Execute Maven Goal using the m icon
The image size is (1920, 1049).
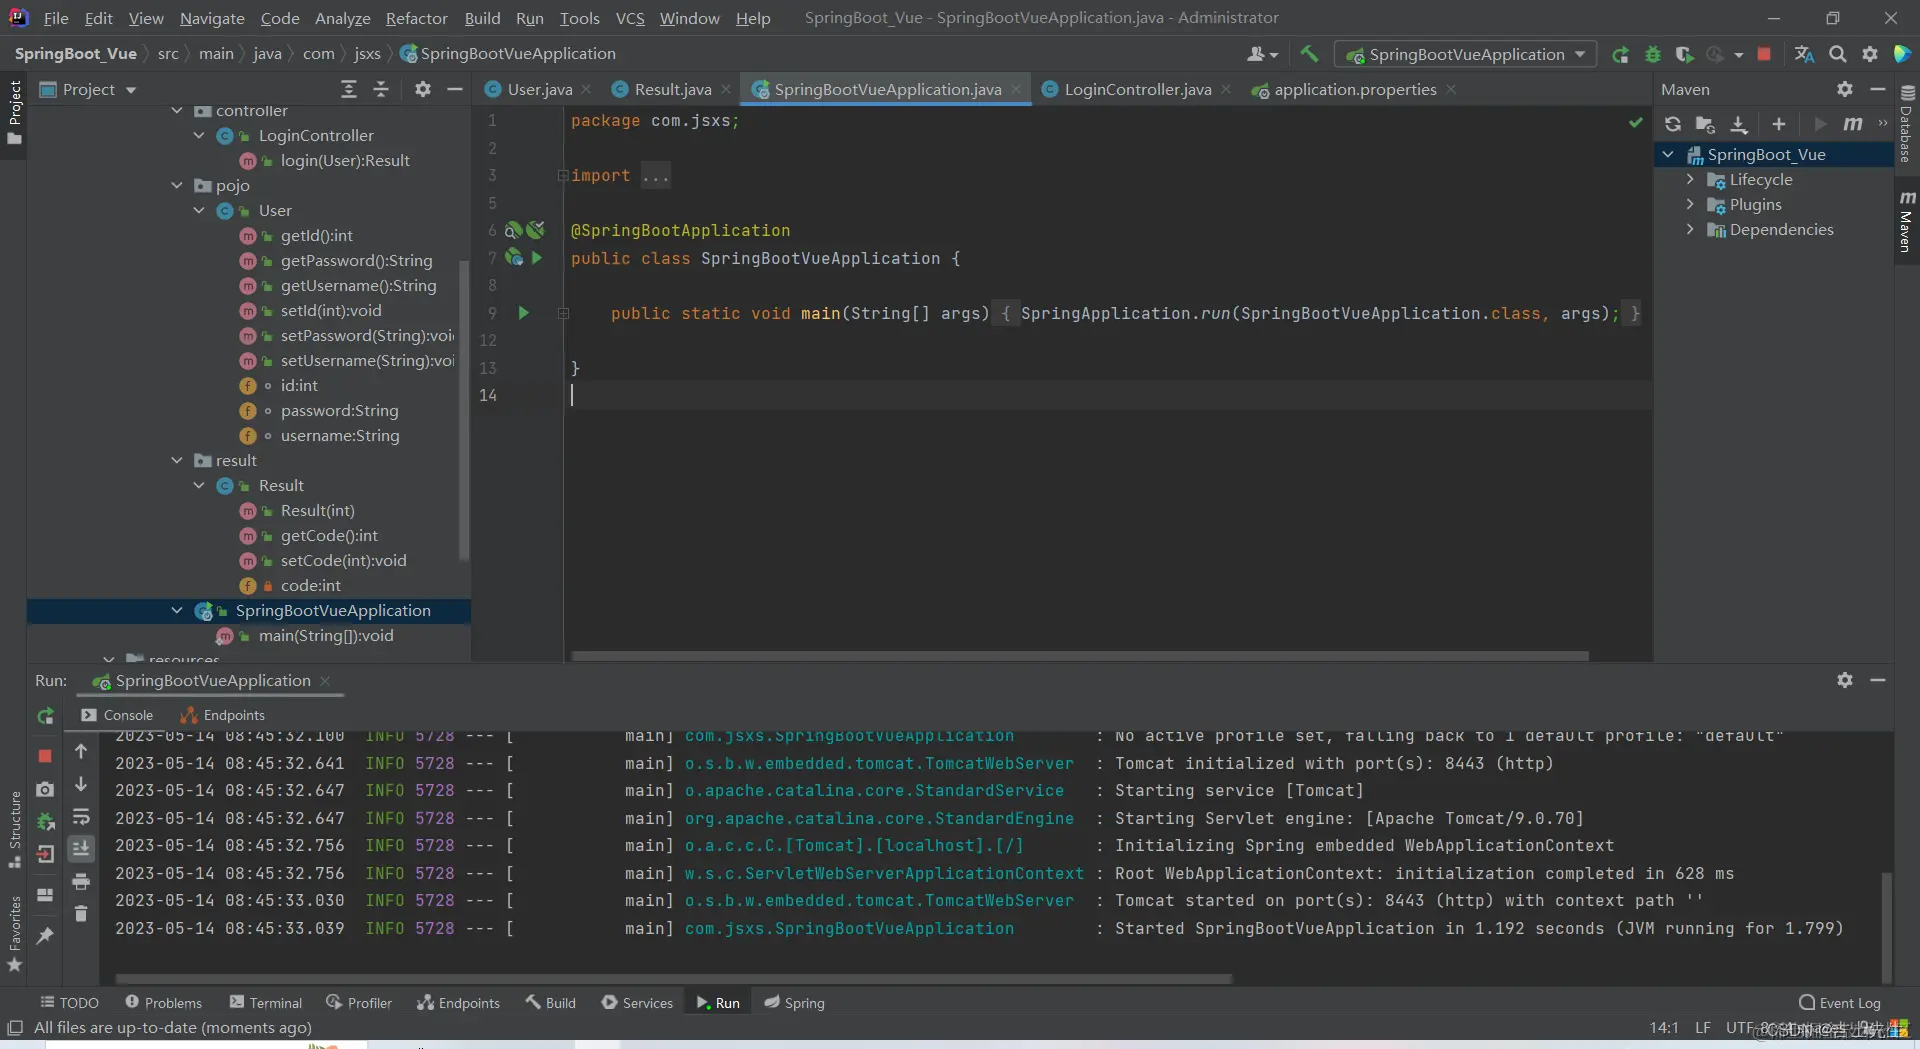(x=1853, y=123)
